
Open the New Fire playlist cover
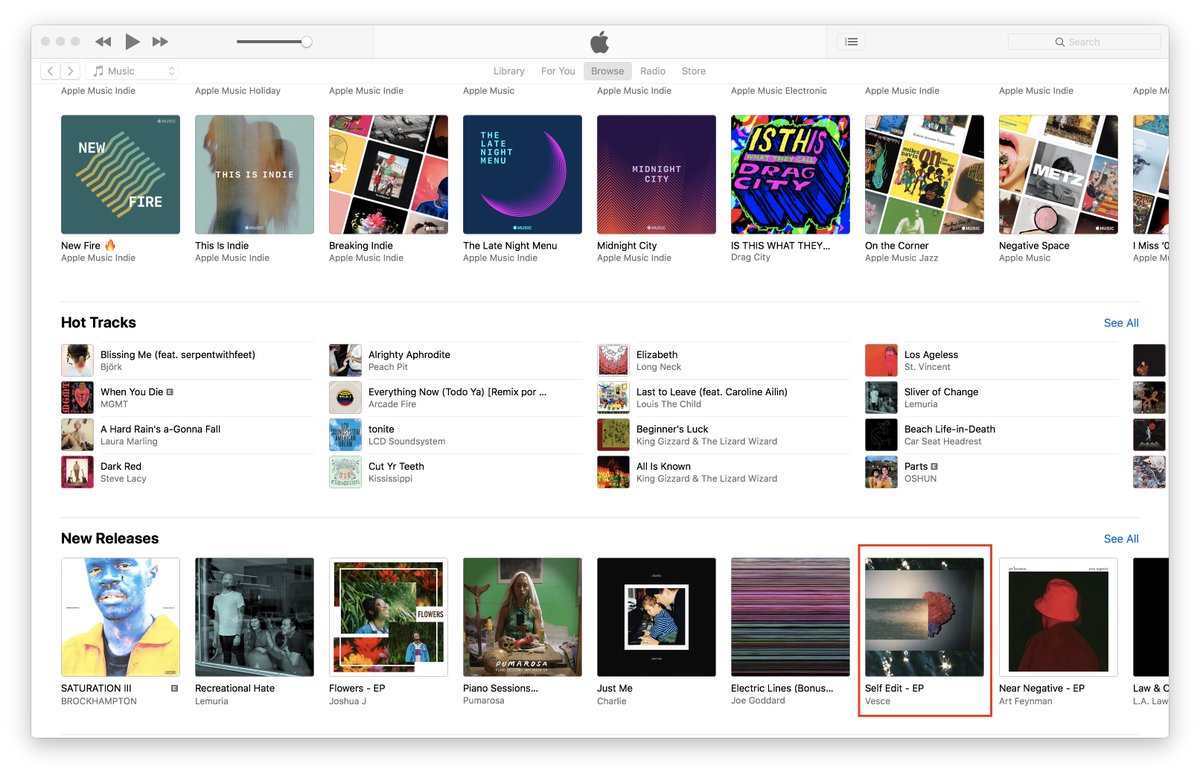(120, 174)
